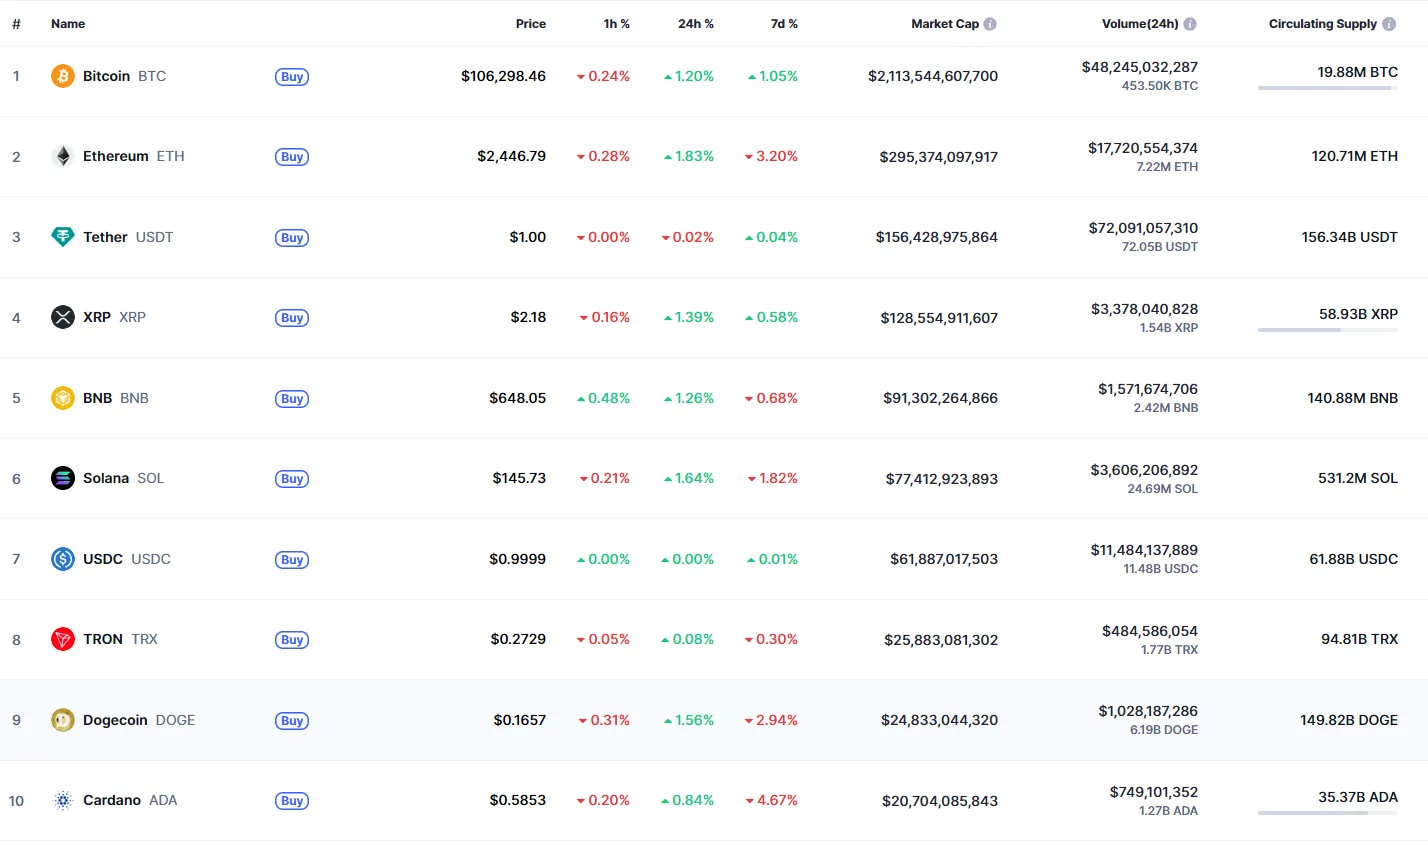Buy Bitcoin using its Buy button
1428x841 pixels.
tap(292, 77)
